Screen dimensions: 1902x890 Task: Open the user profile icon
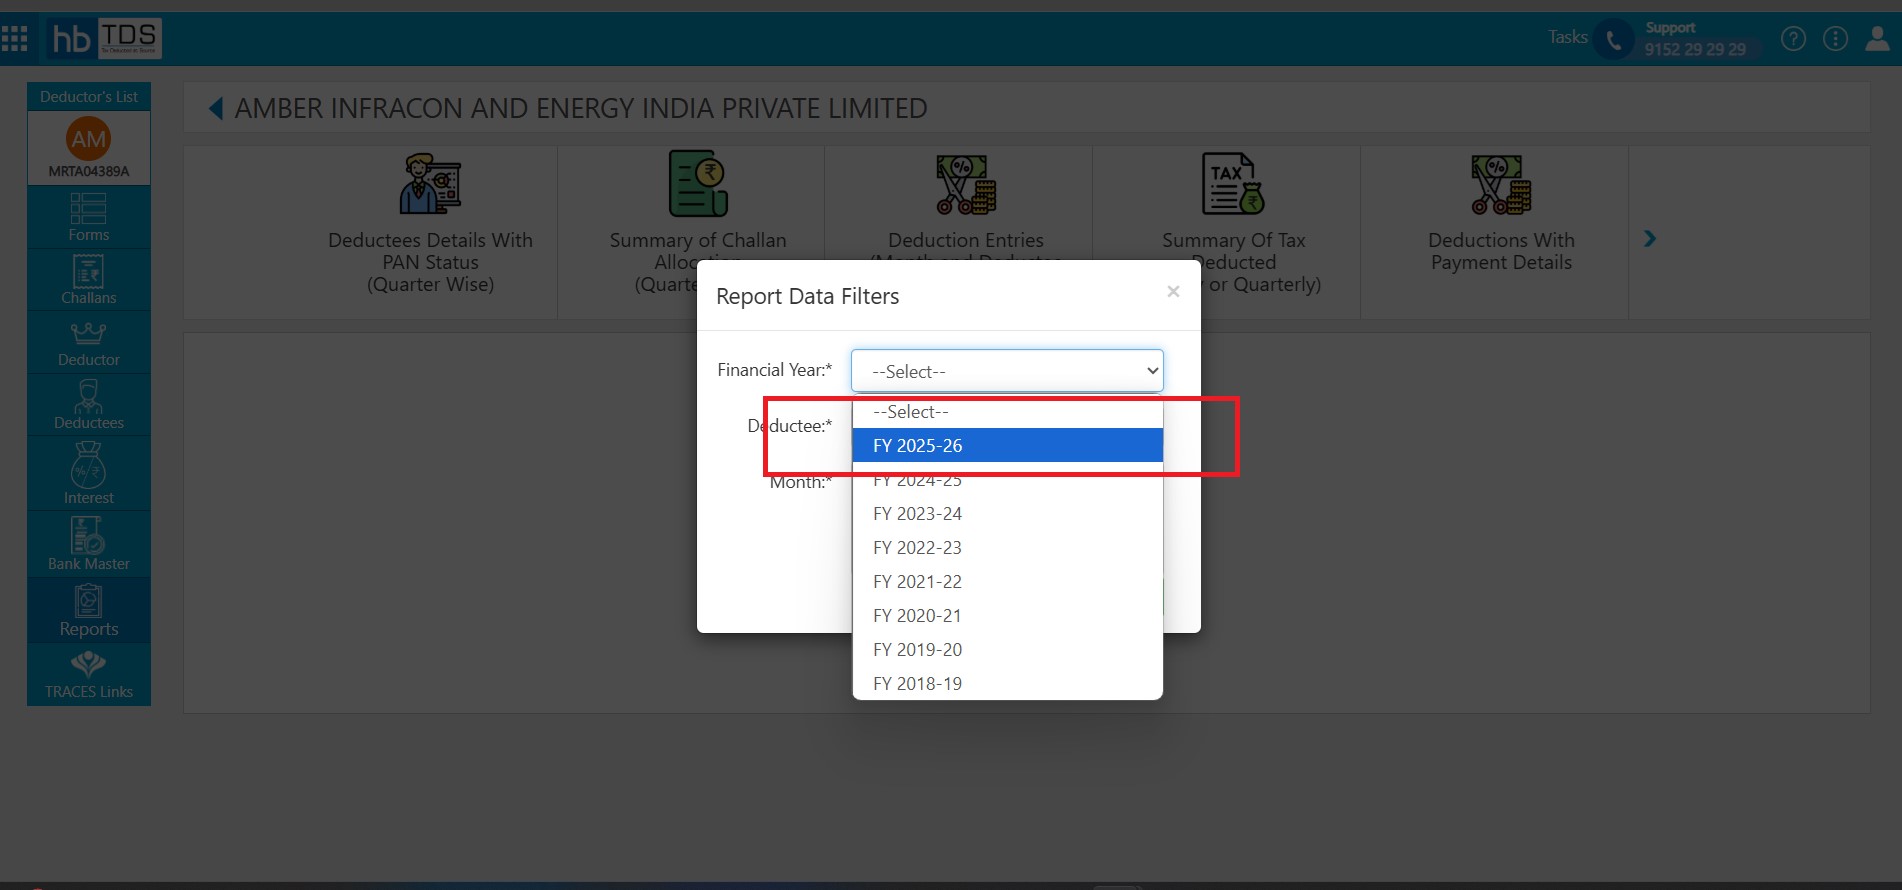(x=1877, y=39)
